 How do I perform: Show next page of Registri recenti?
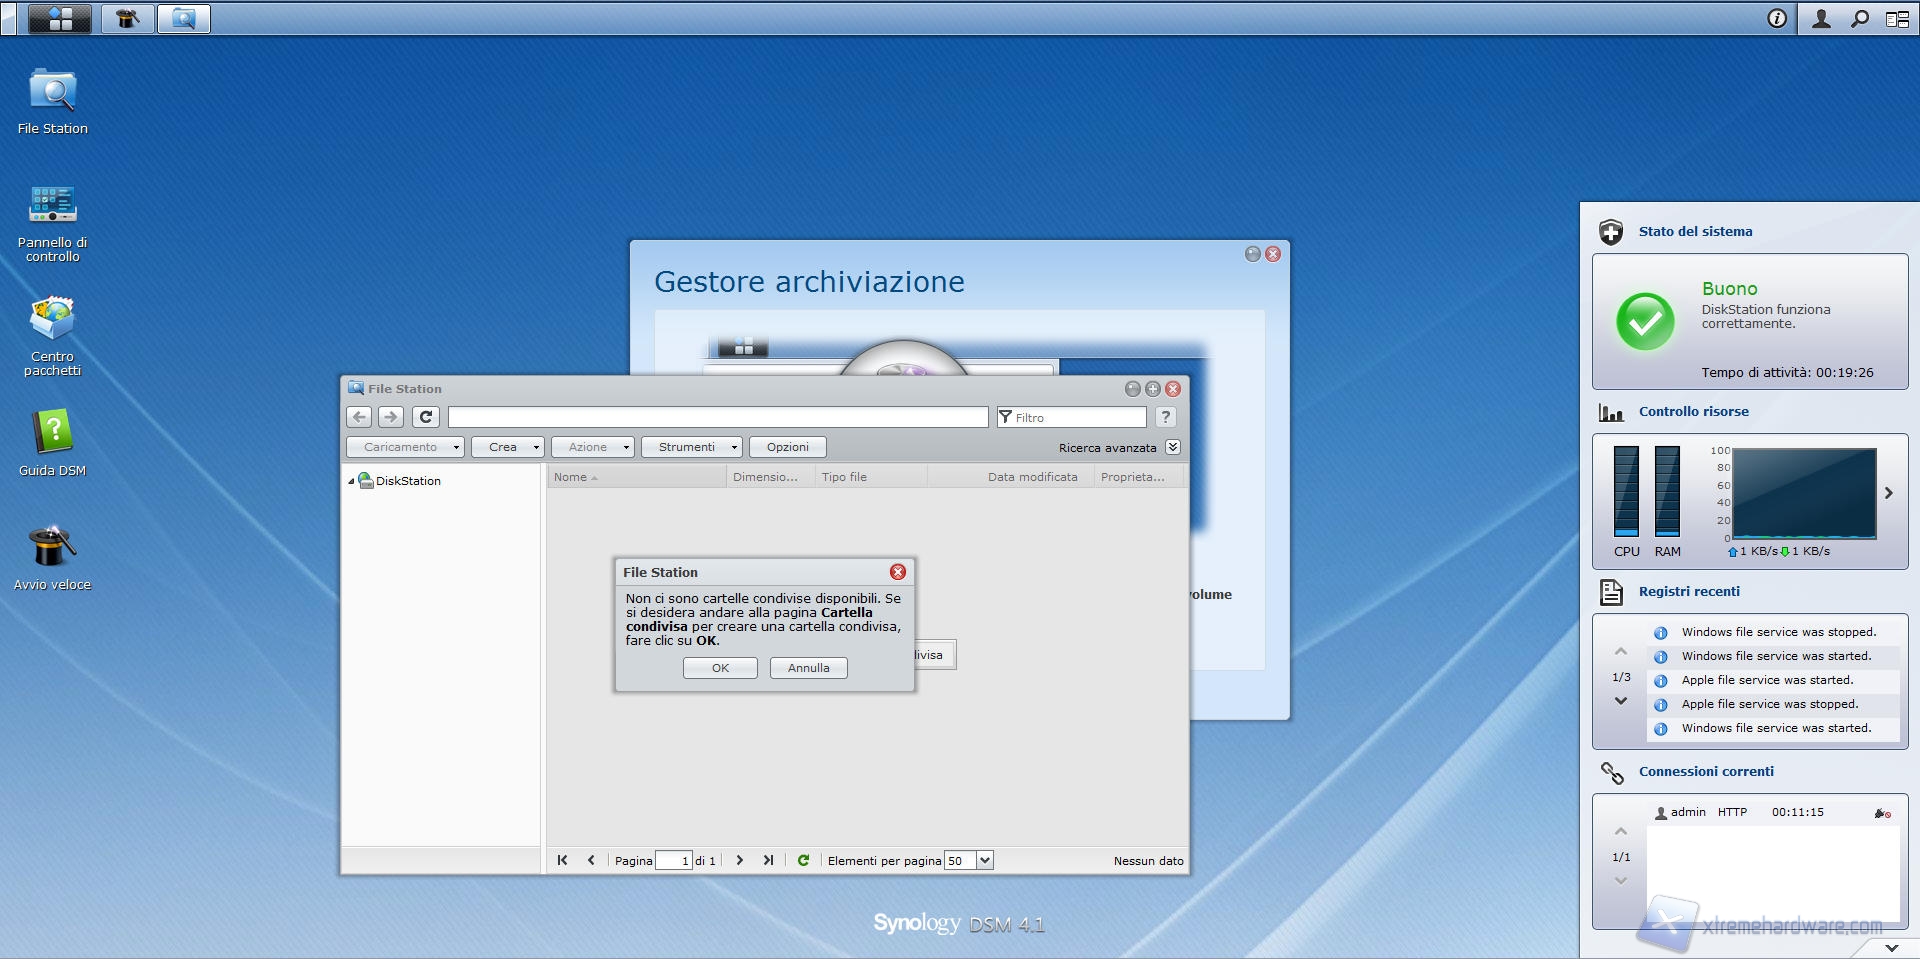[1621, 701]
